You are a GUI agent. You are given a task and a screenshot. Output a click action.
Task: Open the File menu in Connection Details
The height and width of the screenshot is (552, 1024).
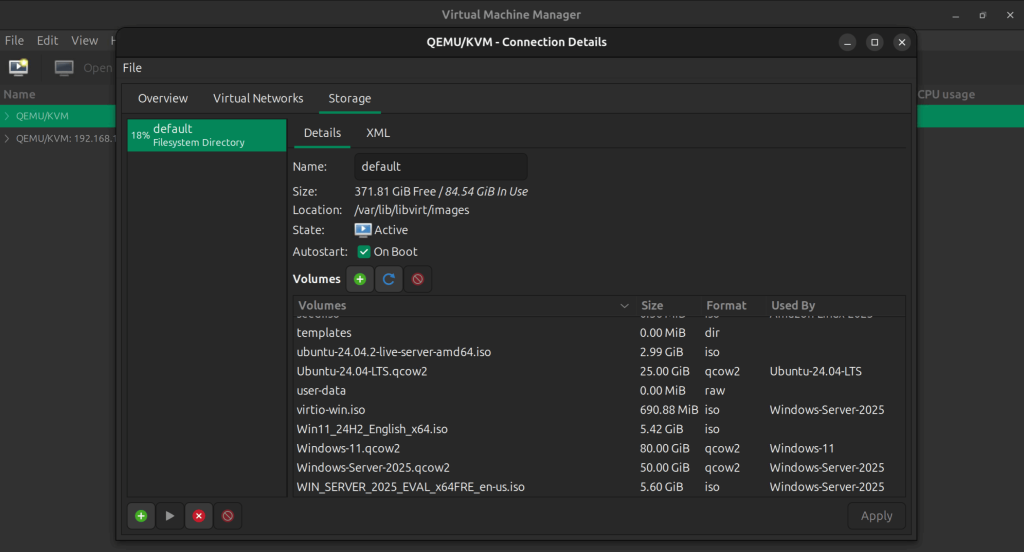click(132, 68)
